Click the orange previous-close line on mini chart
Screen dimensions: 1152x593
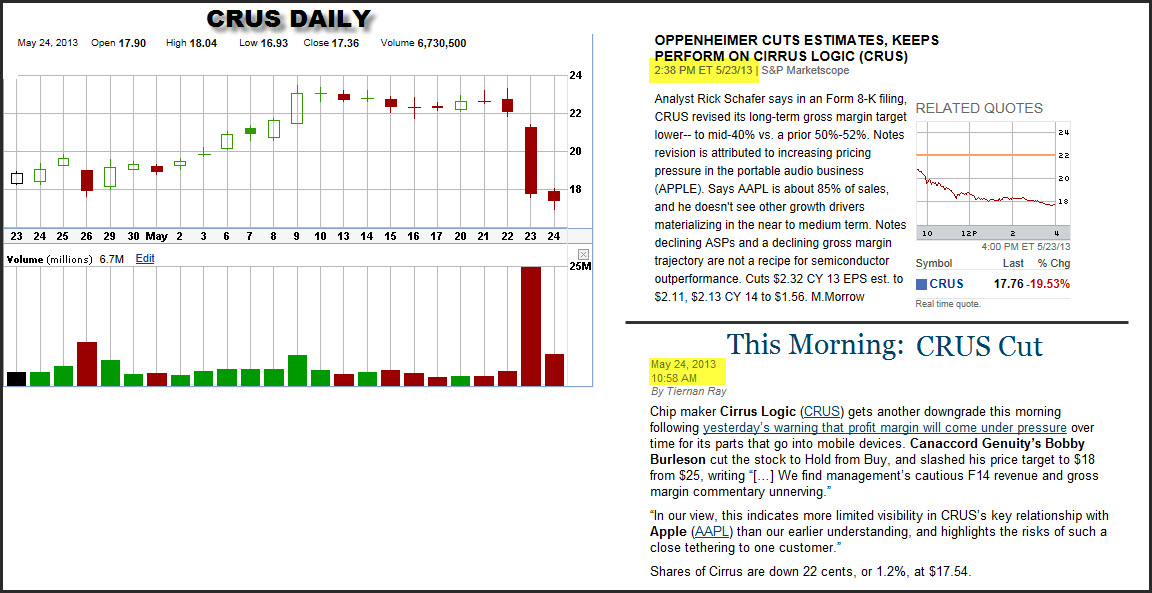click(984, 155)
